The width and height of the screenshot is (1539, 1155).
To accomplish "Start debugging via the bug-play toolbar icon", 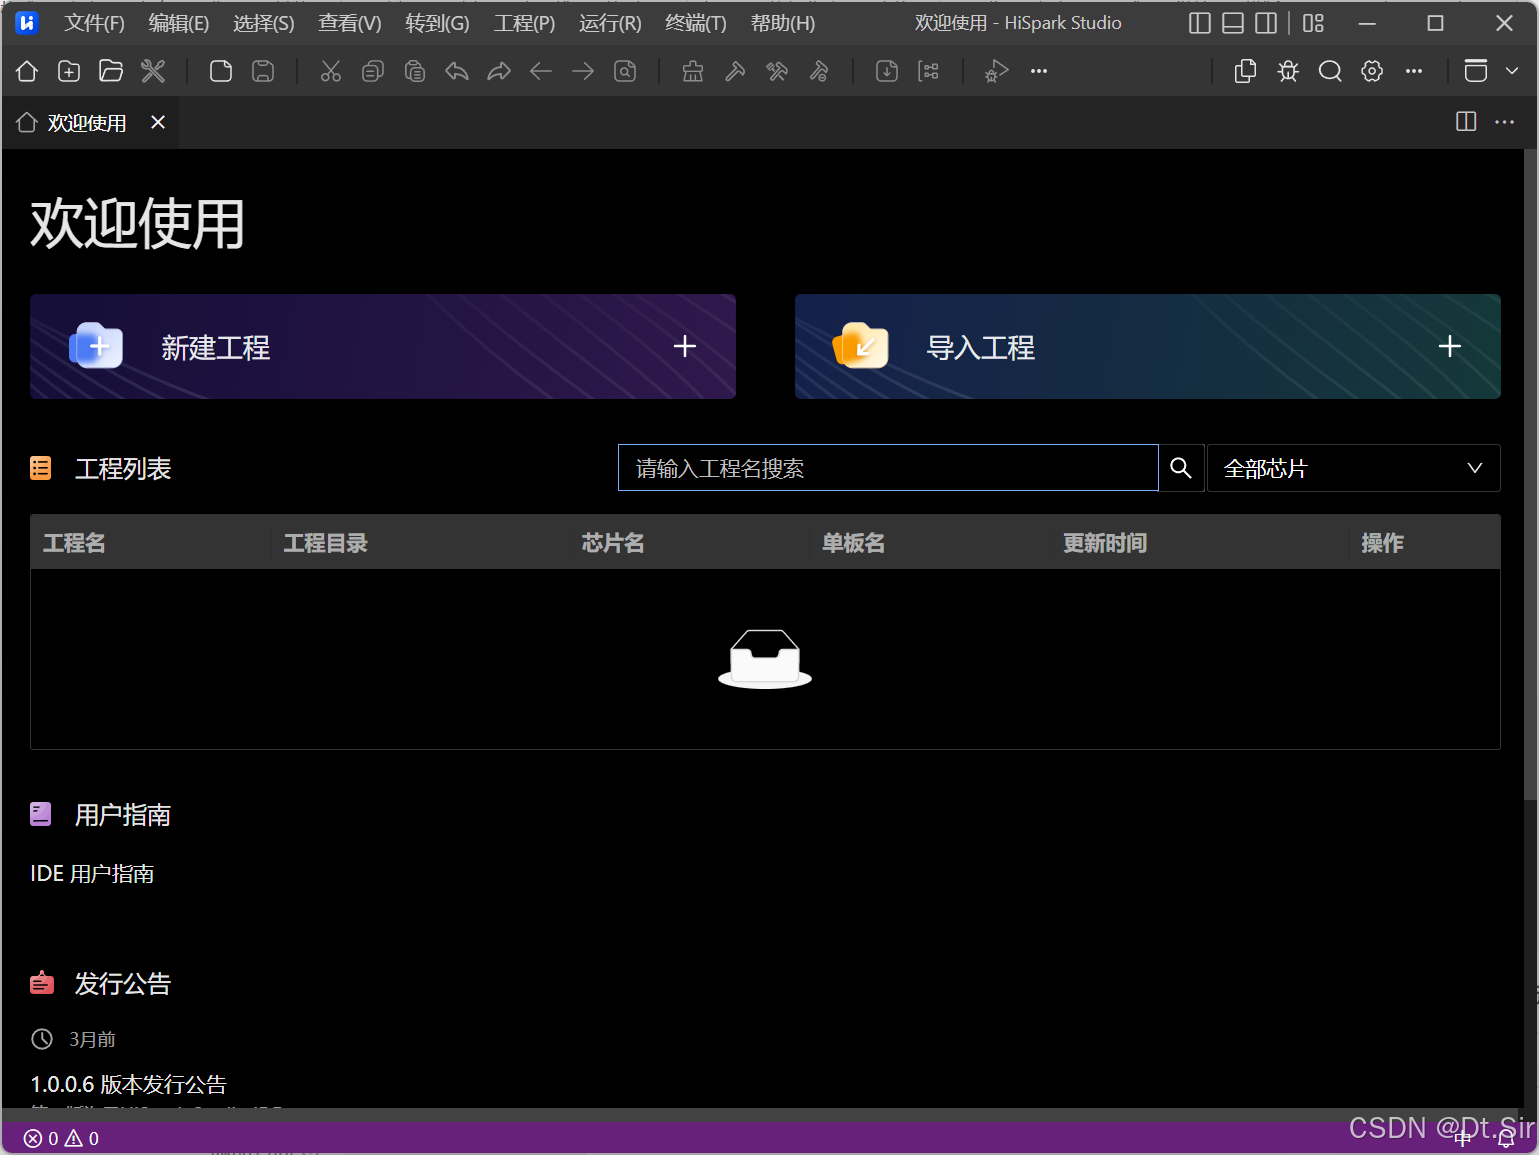I will [995, 71].
